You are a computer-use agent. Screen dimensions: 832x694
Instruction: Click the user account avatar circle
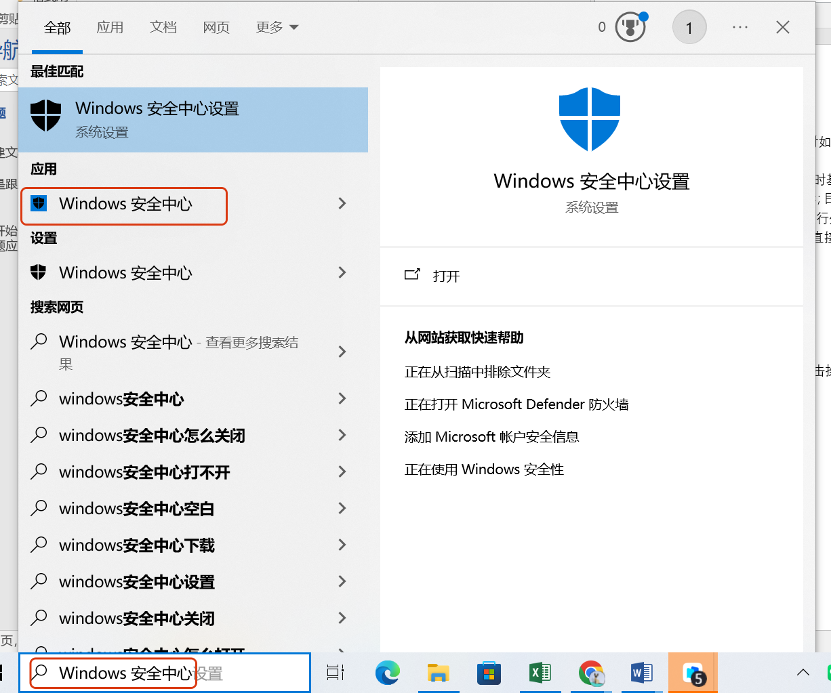(x=688, y=28)
